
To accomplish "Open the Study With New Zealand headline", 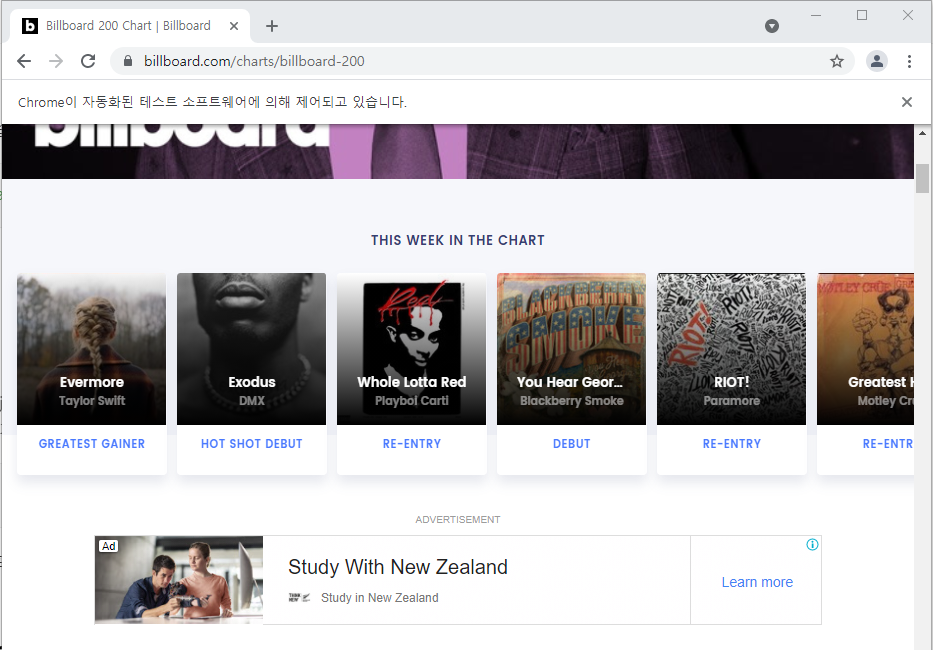I will point(397,567).
